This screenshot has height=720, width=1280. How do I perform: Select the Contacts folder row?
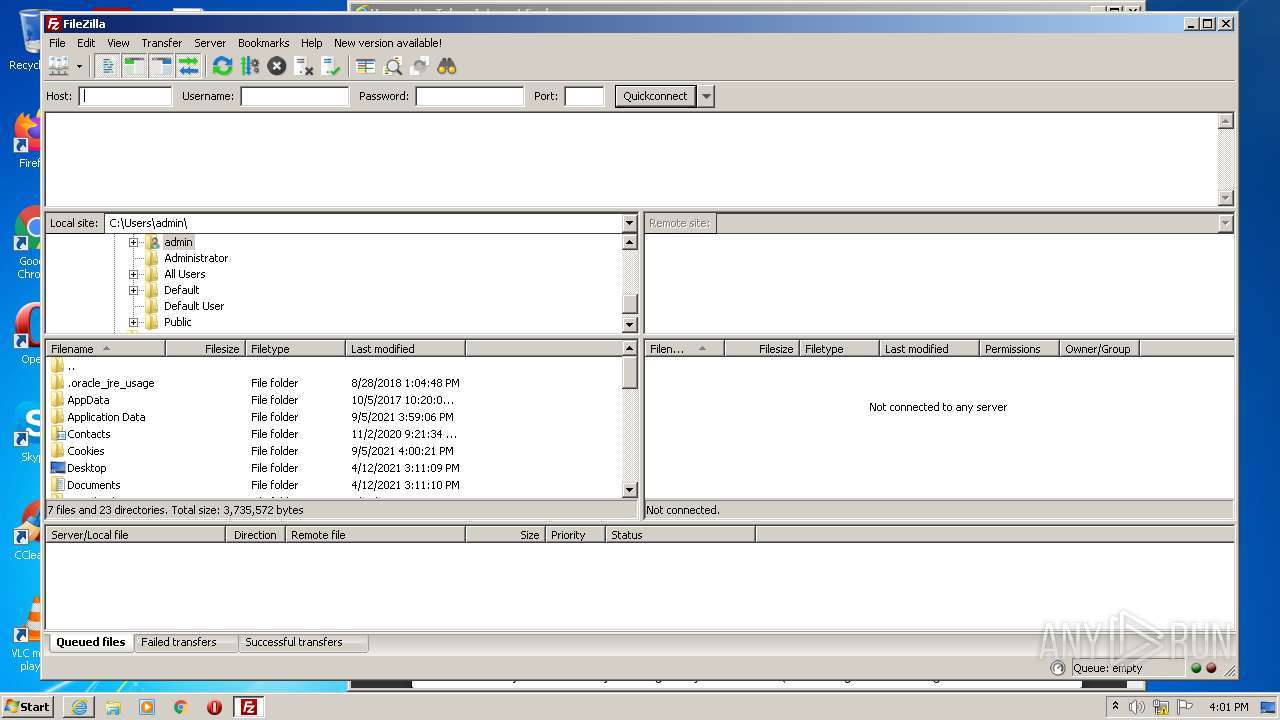coord(334,434)
